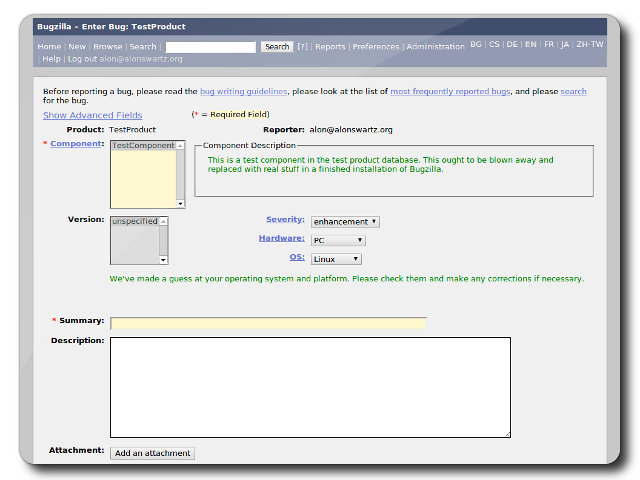Click the Log out link
The image size is (640, 480).
[x=81, y=59]
